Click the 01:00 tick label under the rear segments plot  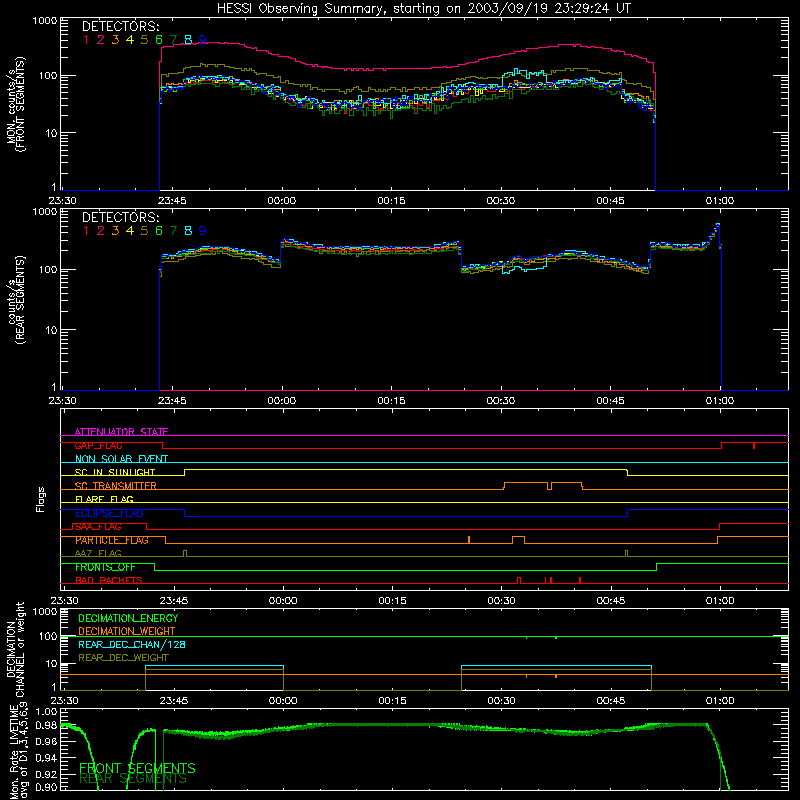click(x=720, y=401)
